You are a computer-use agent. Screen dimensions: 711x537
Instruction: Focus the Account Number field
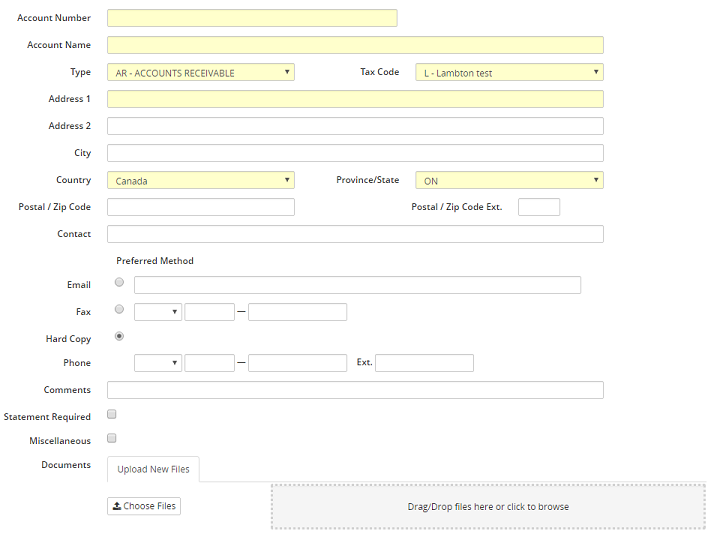[252, 18]
